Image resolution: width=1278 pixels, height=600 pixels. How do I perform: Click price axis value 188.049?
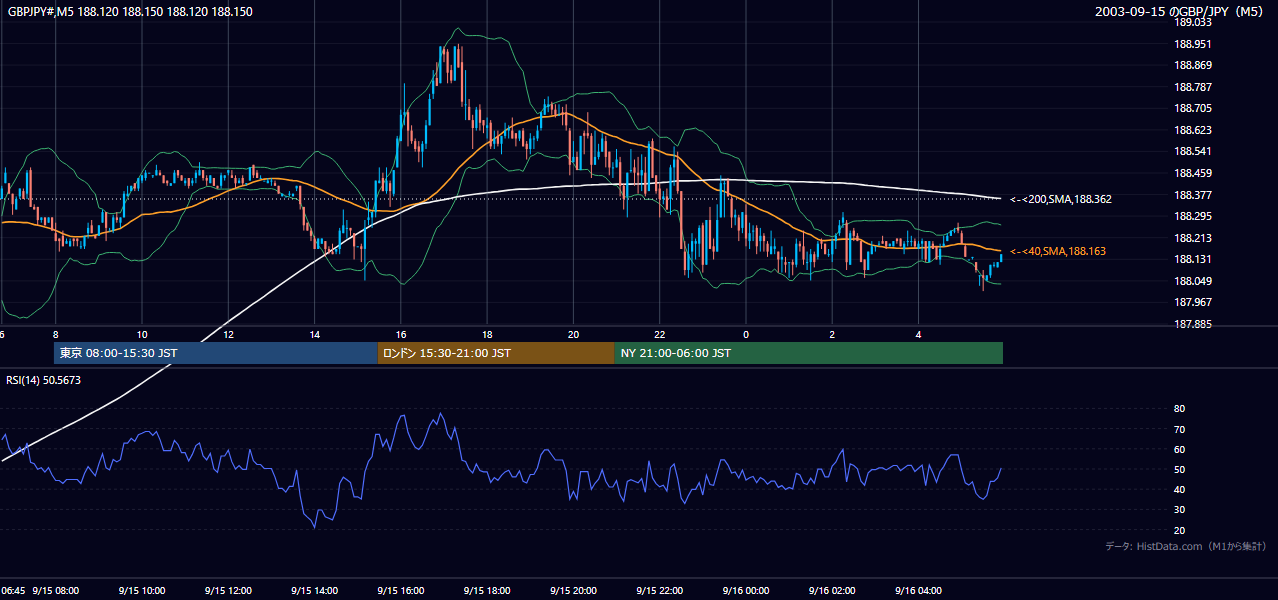pyautogui.click(x=1192, y=281)
